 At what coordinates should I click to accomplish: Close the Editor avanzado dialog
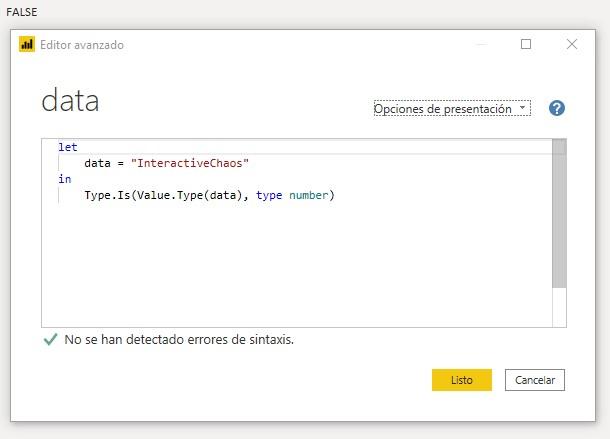coord(572,45)
